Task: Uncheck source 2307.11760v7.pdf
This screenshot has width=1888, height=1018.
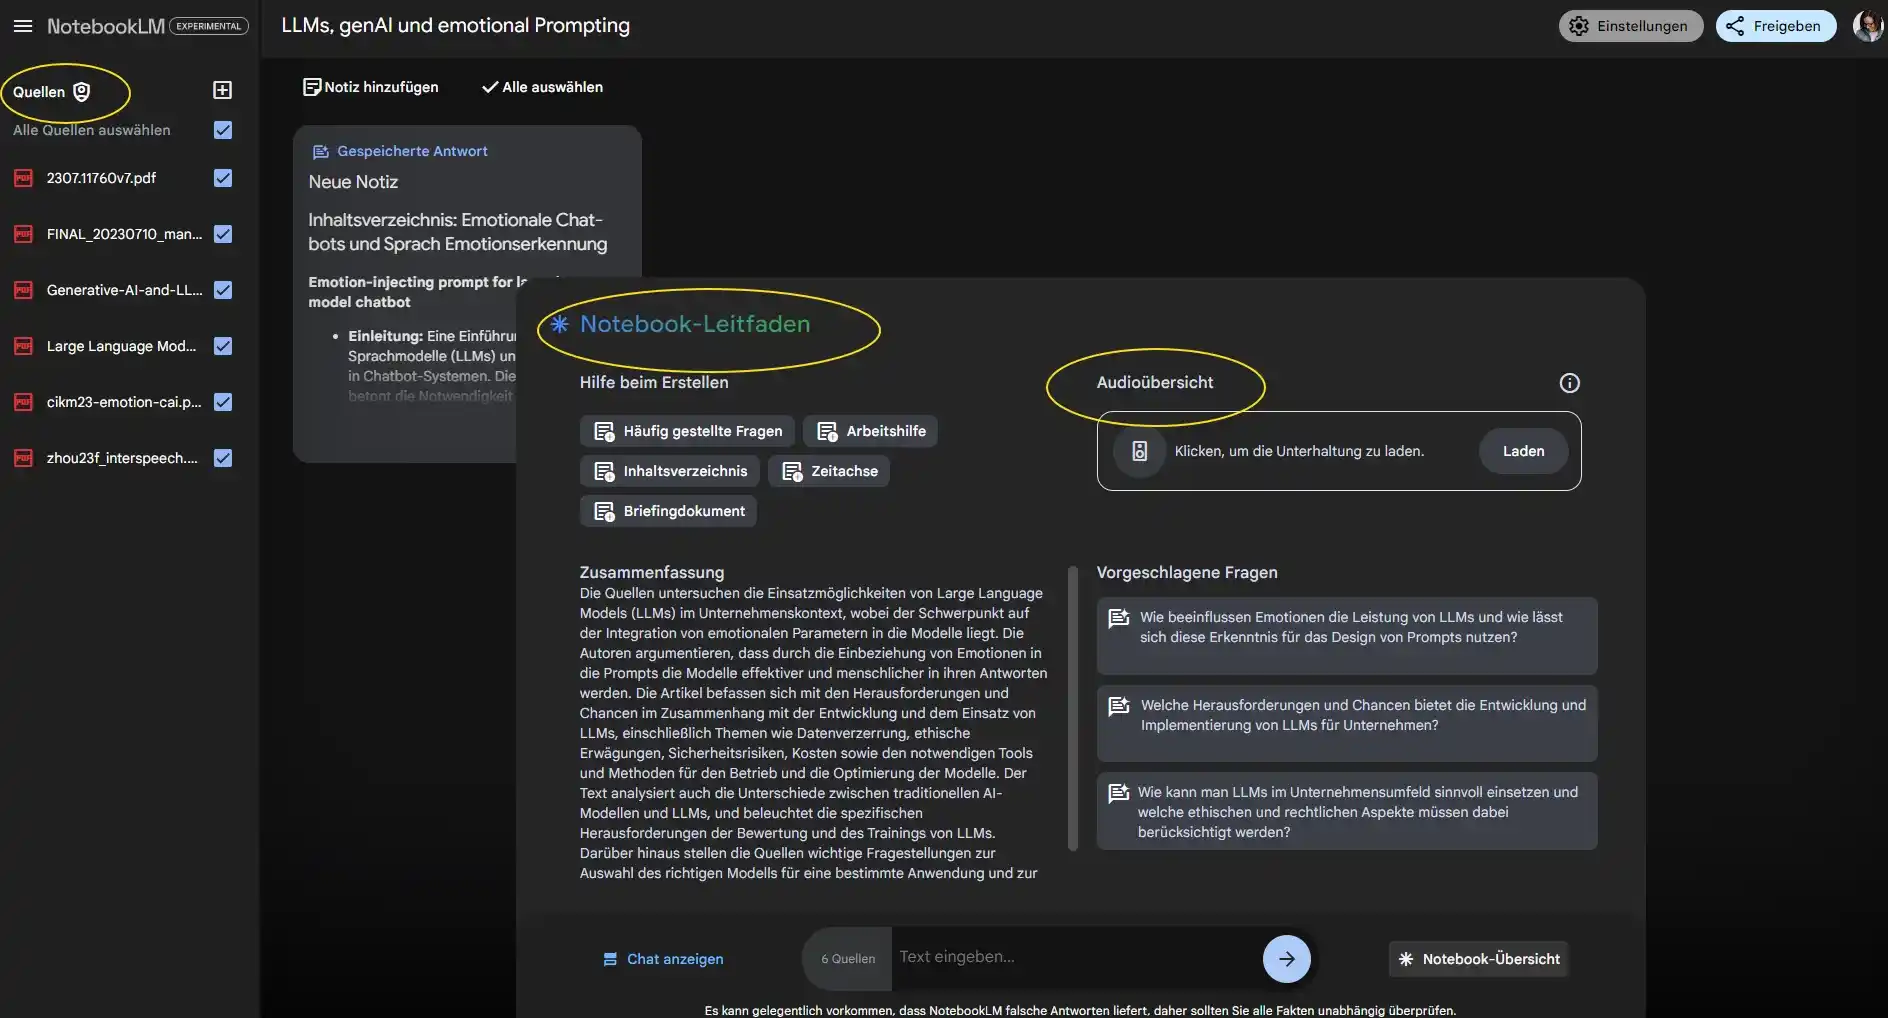Action: [223, 178]
